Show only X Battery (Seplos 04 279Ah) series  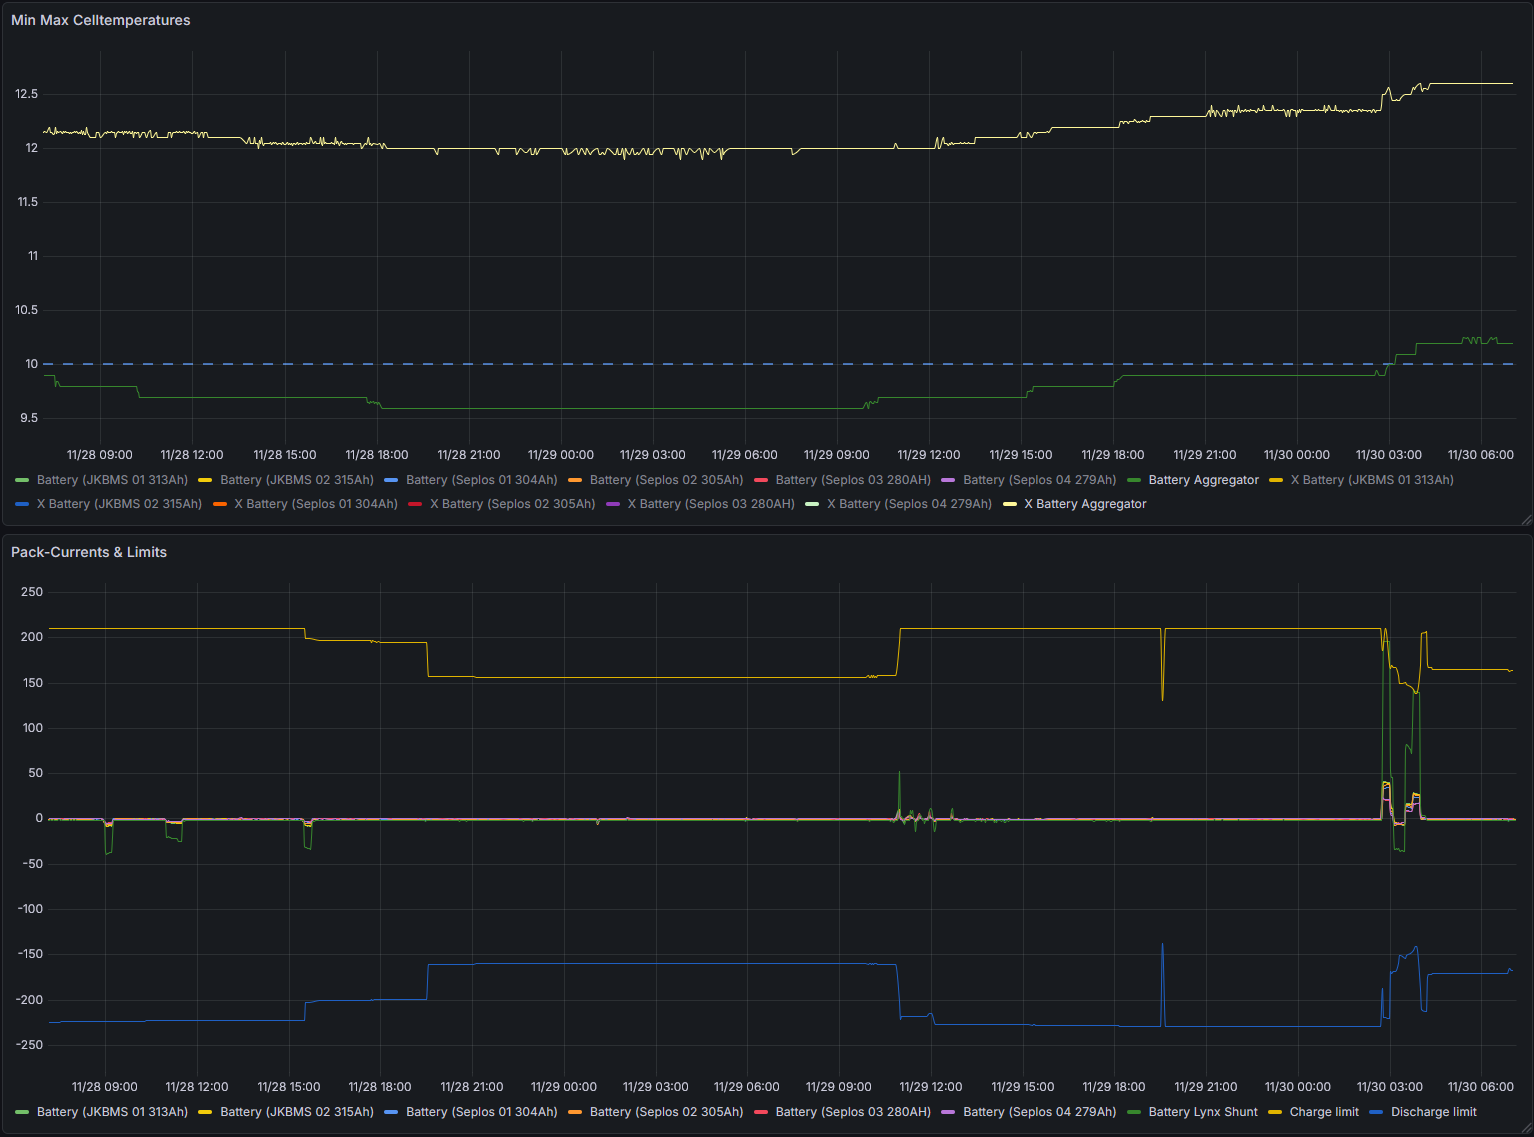pos(909,504)
